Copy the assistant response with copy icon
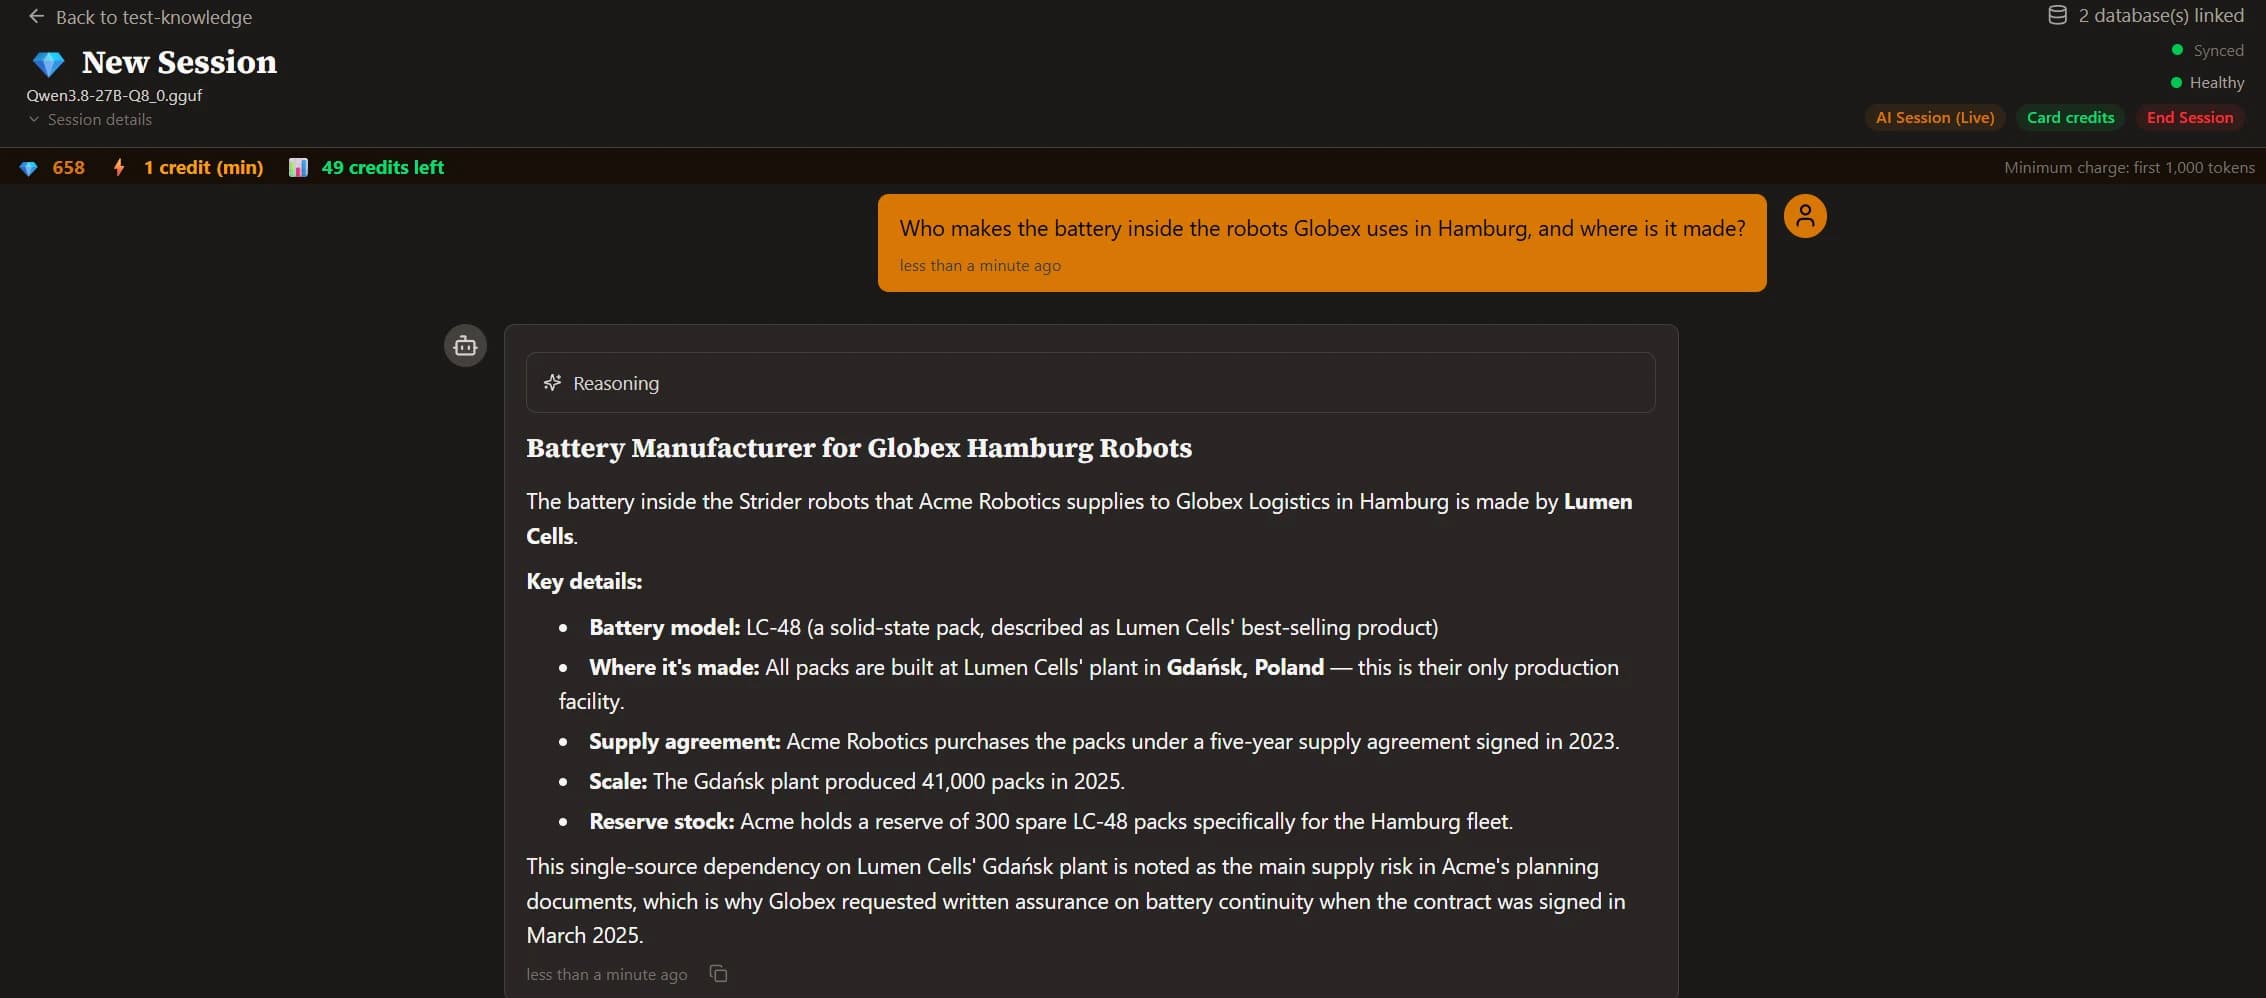2266x998 pixels. pyautogui.click(x=718, y=973)
